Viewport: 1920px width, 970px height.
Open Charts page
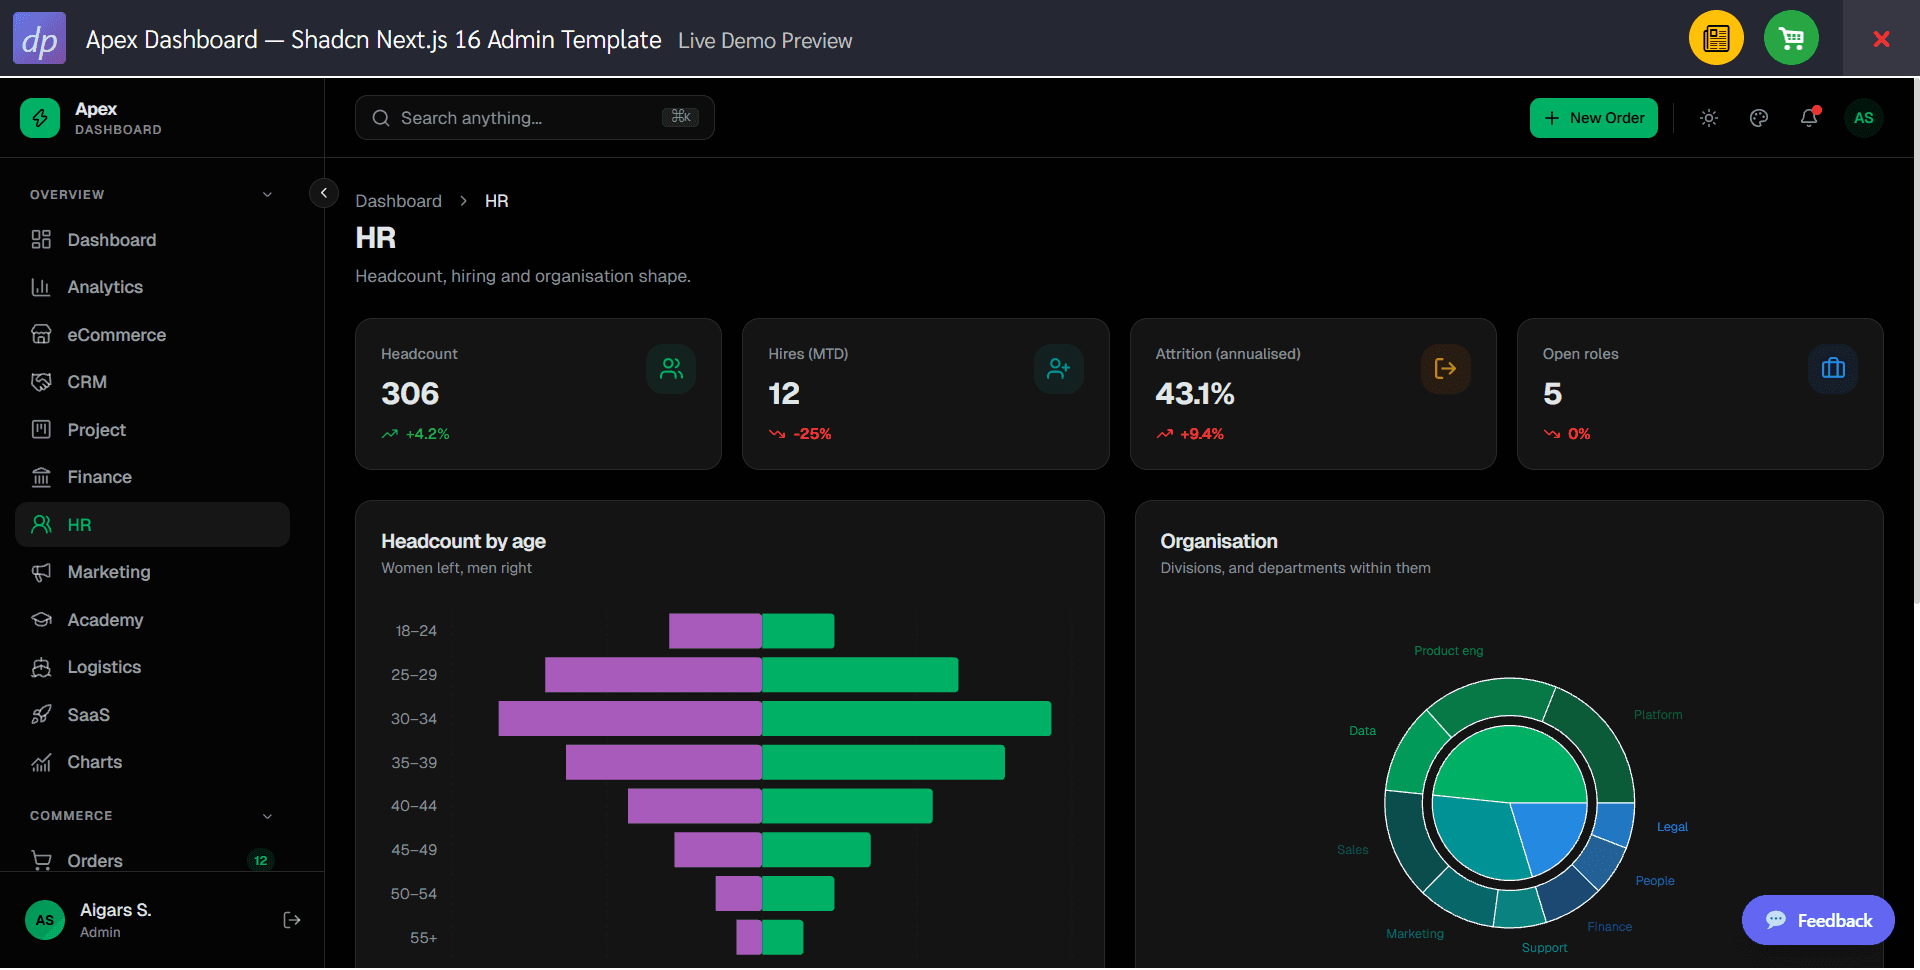[x=152, y=762]
